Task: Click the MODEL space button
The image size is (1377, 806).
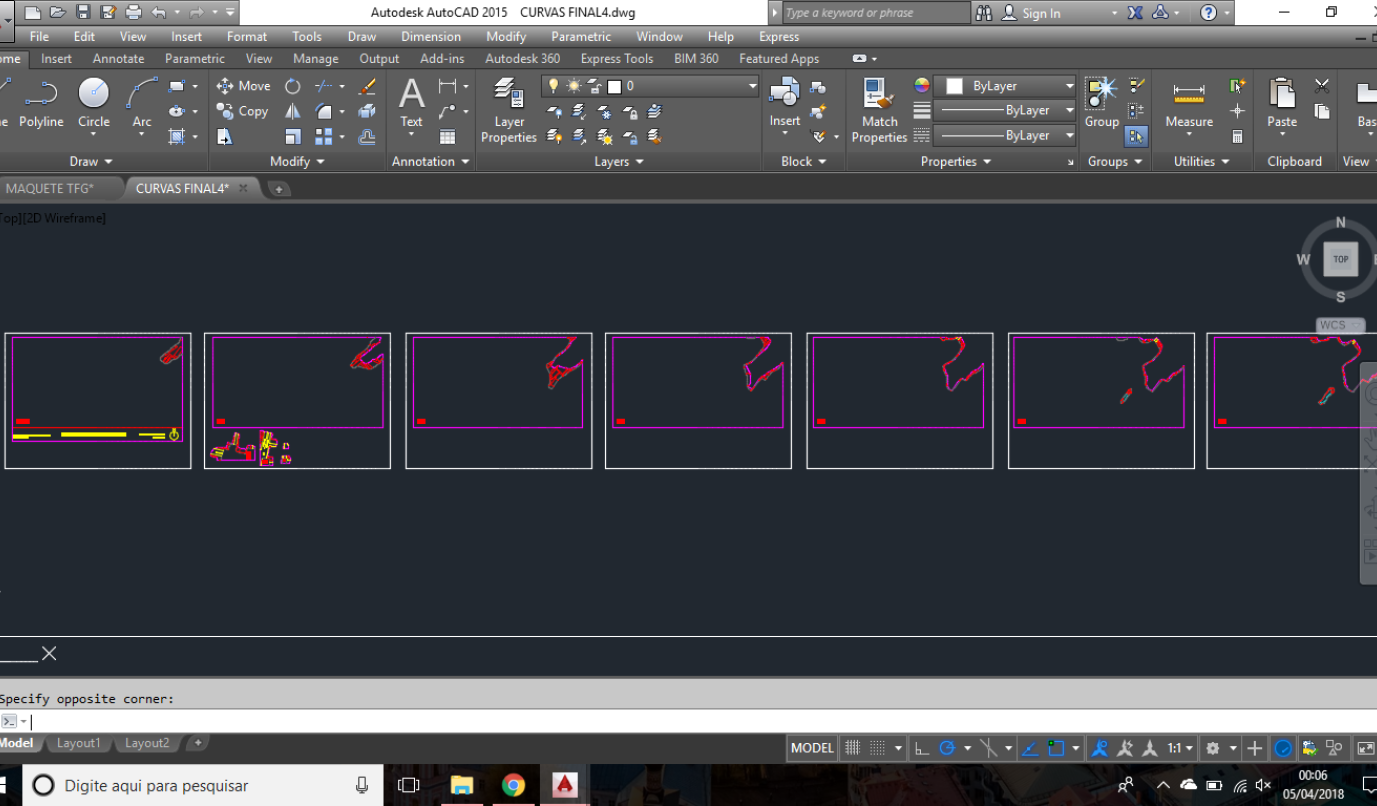Action: click(812, 747)
